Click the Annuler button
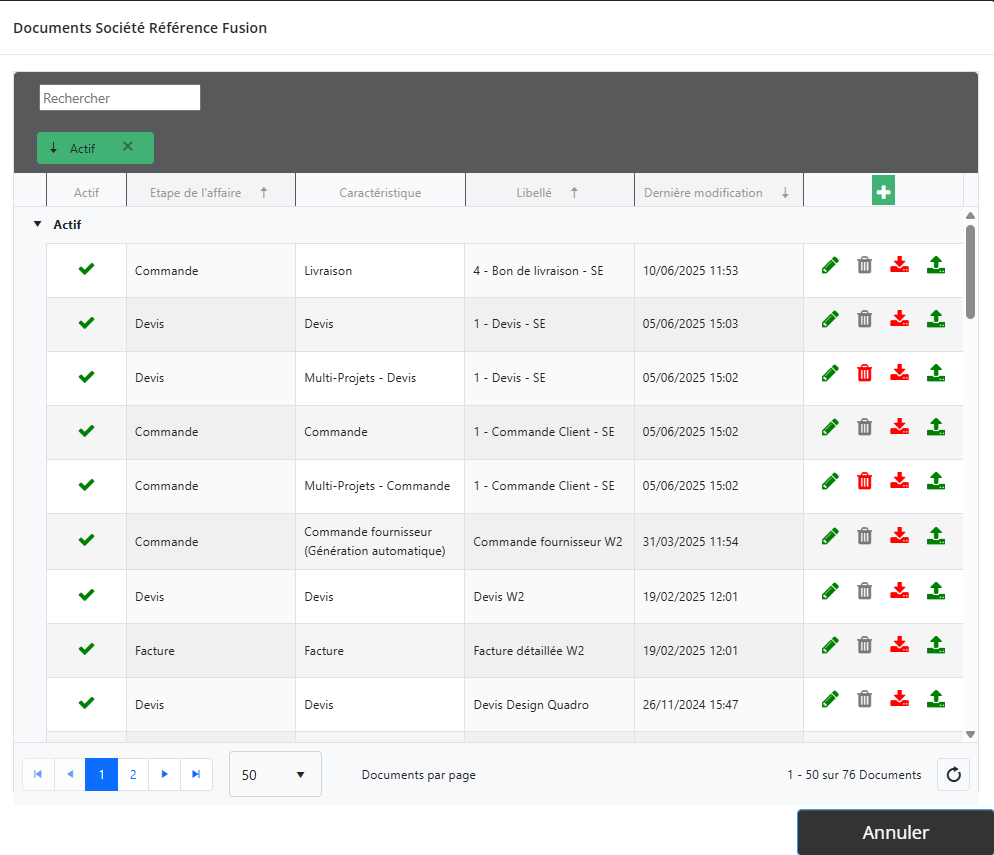Image resolution: width=994 pixels, height=855 pixels. pyautogui.click(x=895, y=832)
